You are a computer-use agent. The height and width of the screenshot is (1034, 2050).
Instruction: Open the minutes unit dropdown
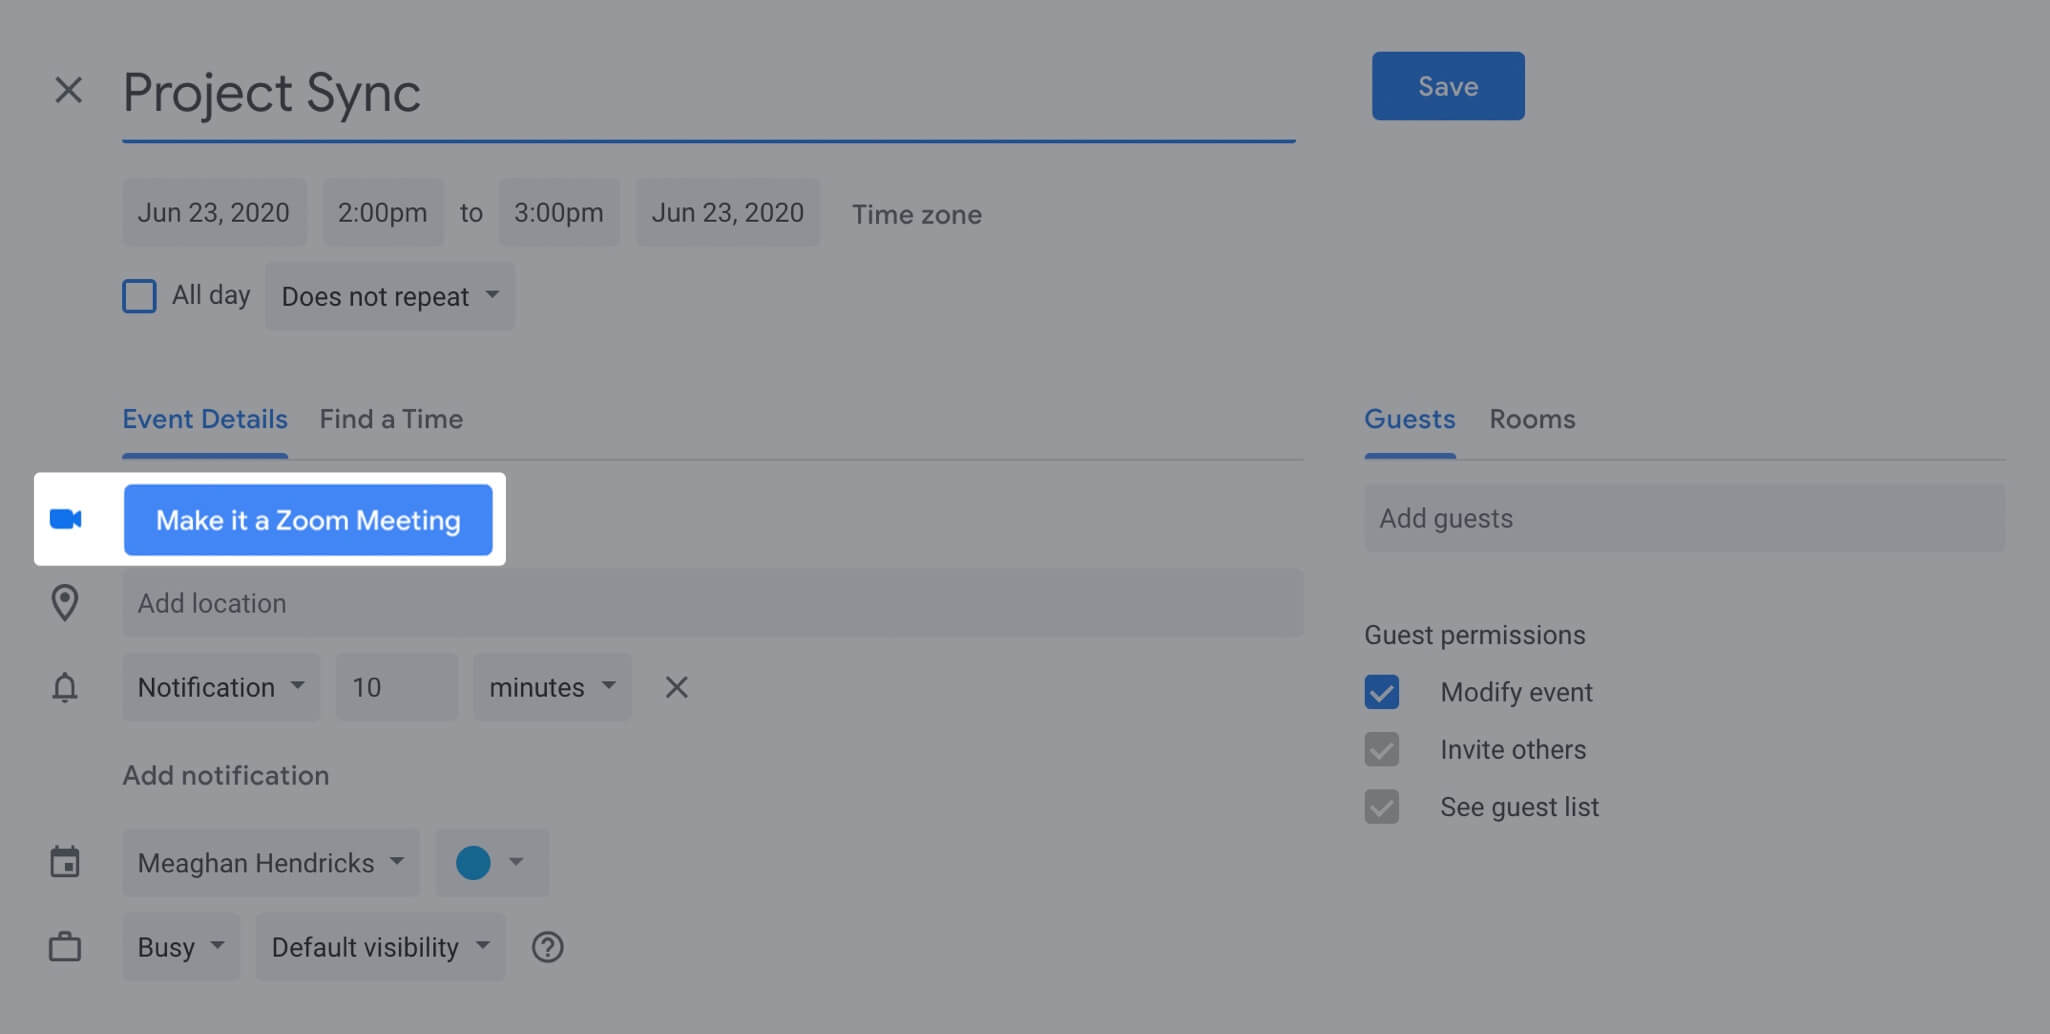(x=552, y=687)
